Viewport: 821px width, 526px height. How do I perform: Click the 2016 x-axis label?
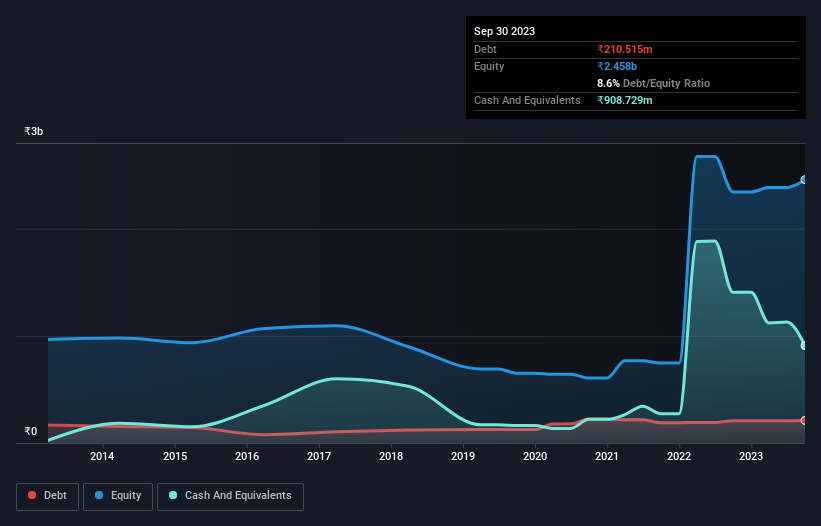247,456
